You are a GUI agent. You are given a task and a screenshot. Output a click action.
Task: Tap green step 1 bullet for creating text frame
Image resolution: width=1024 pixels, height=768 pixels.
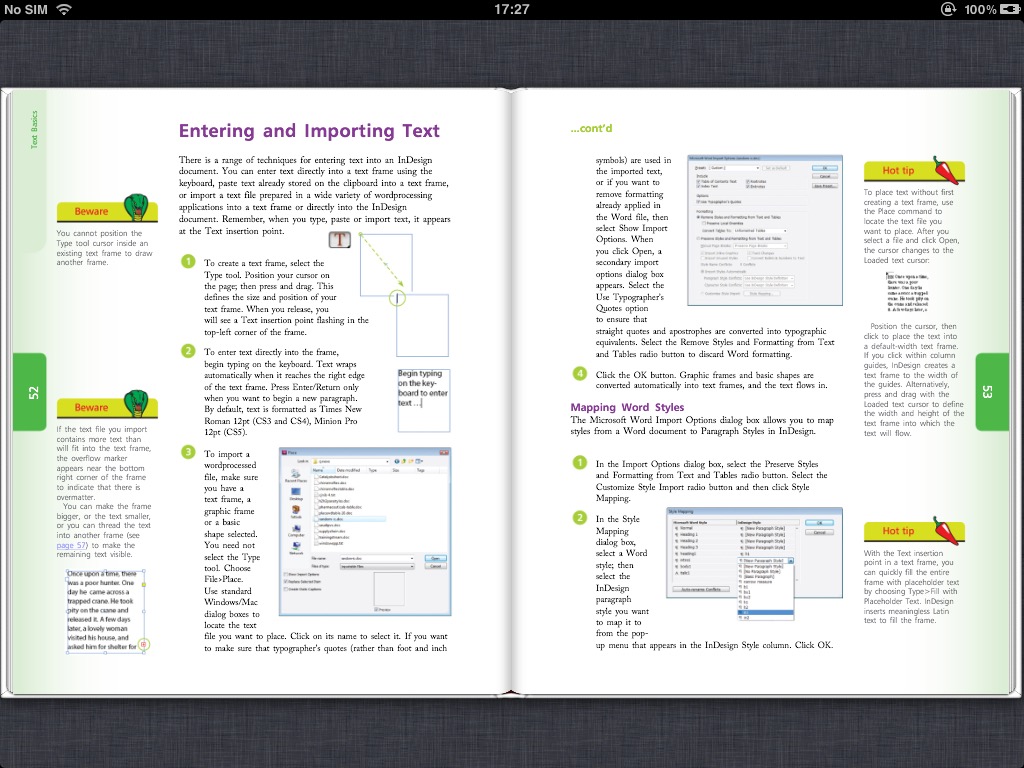coord(187,262)
